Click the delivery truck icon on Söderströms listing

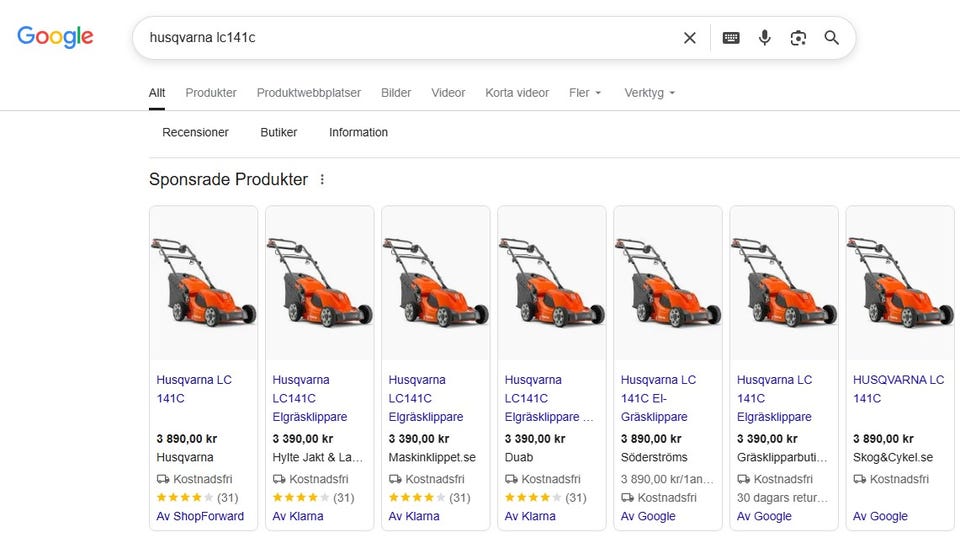(x=627, y=498)
